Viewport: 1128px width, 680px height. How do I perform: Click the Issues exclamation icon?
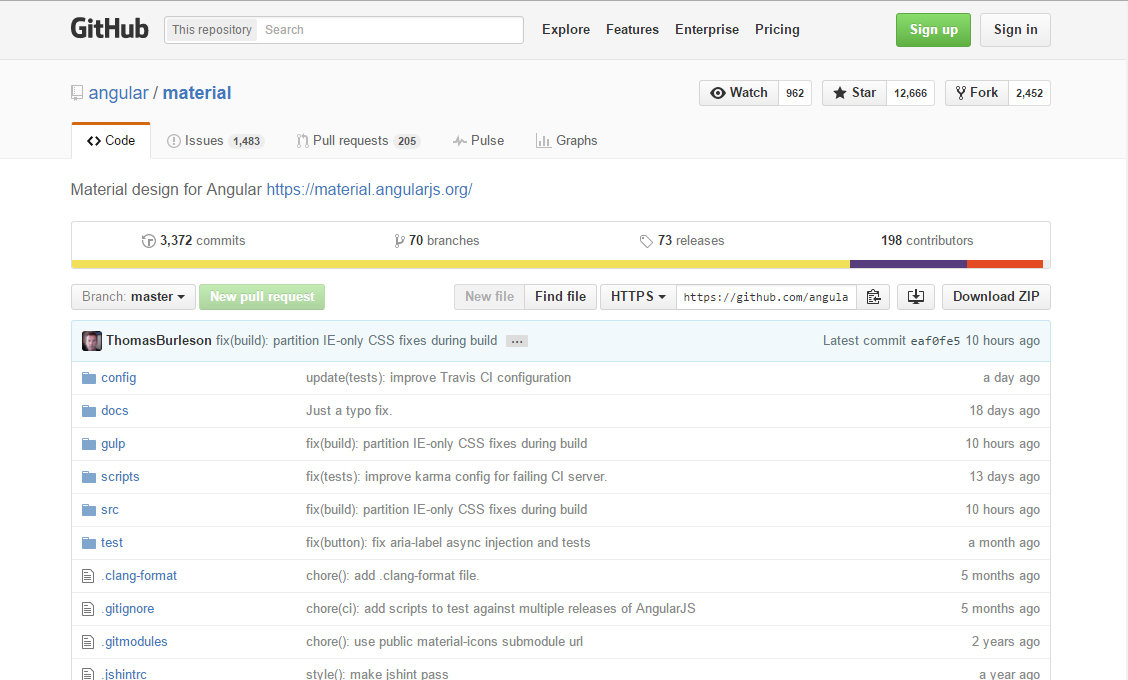click(x=173, y=141)
